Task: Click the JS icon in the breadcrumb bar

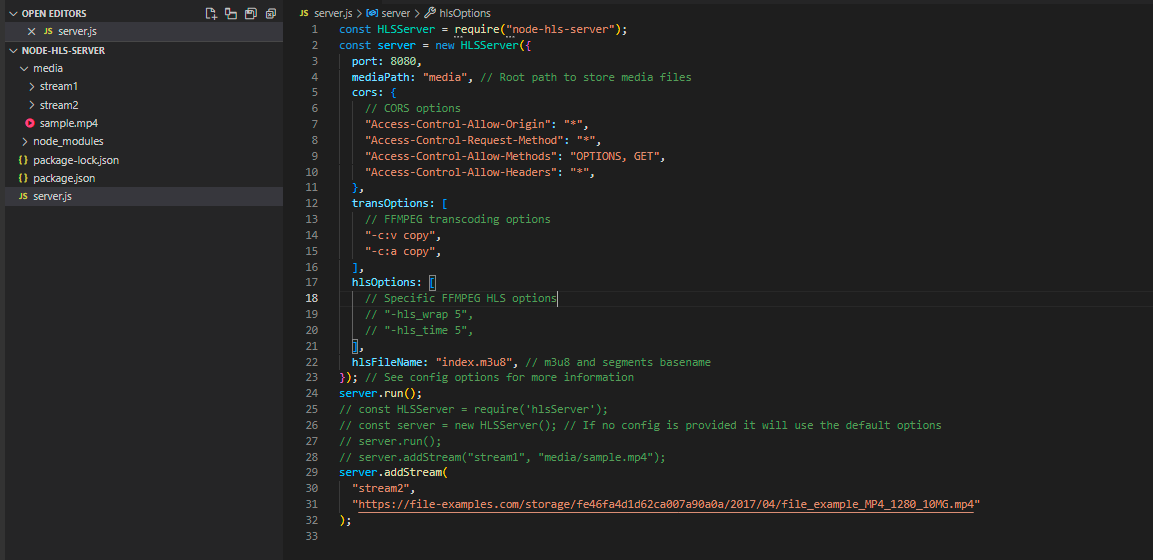Action: click(304, 13)
